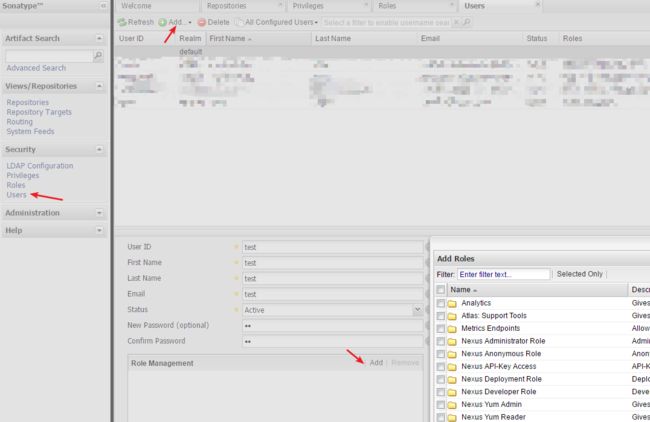
Task: Check the Atlas: Support Tools checkbox
Action: pyautogui.click(x=440, y=316)
